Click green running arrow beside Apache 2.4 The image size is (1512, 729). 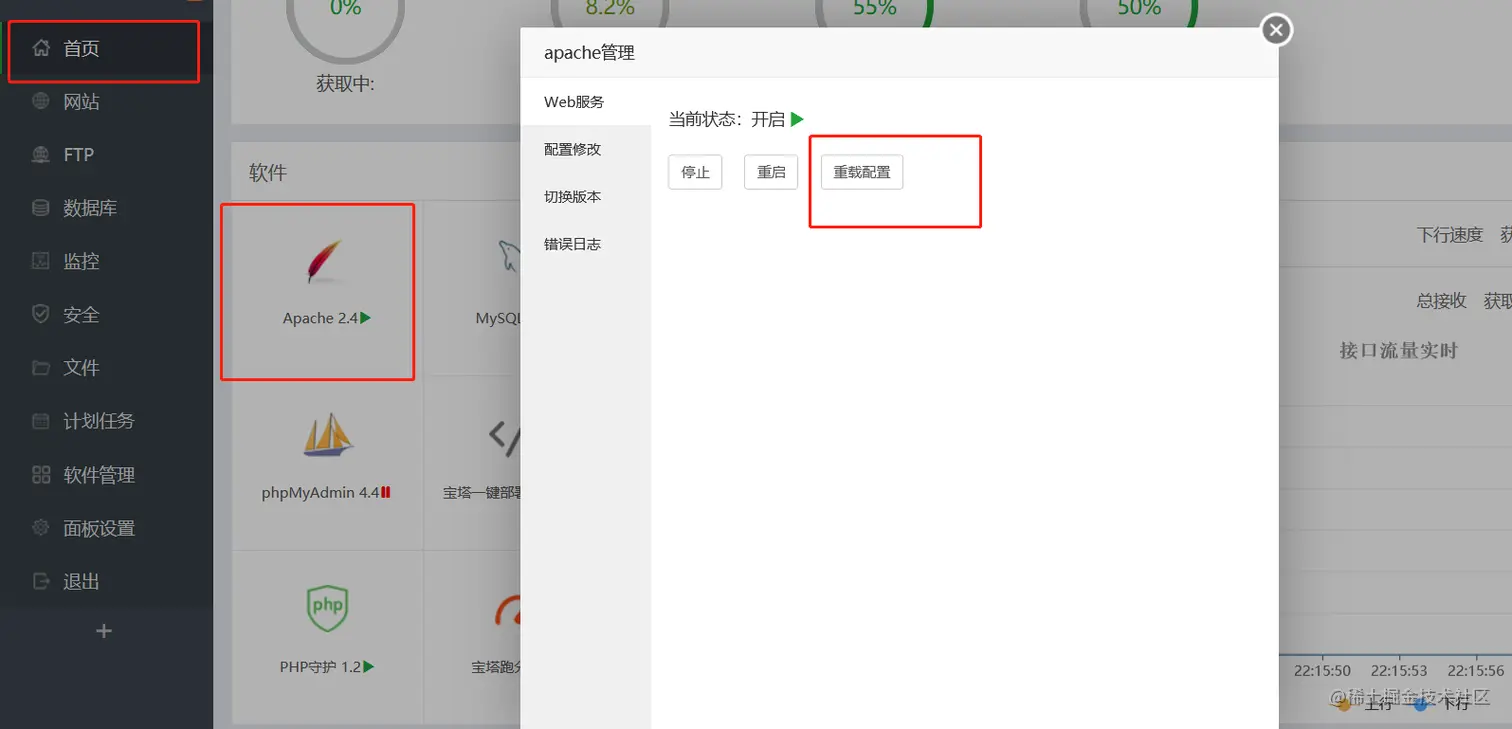pyautogui.click(x=366, y=318)
